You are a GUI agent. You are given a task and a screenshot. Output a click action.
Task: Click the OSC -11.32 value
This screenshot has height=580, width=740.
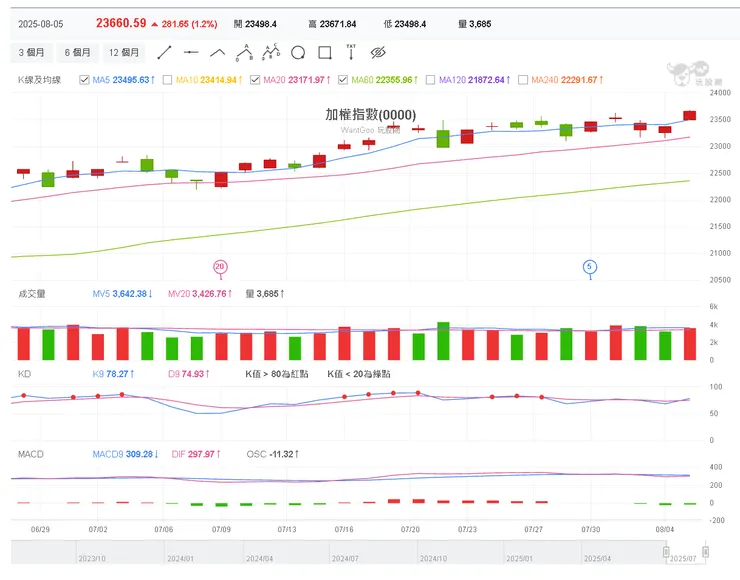tap(272, 454)
